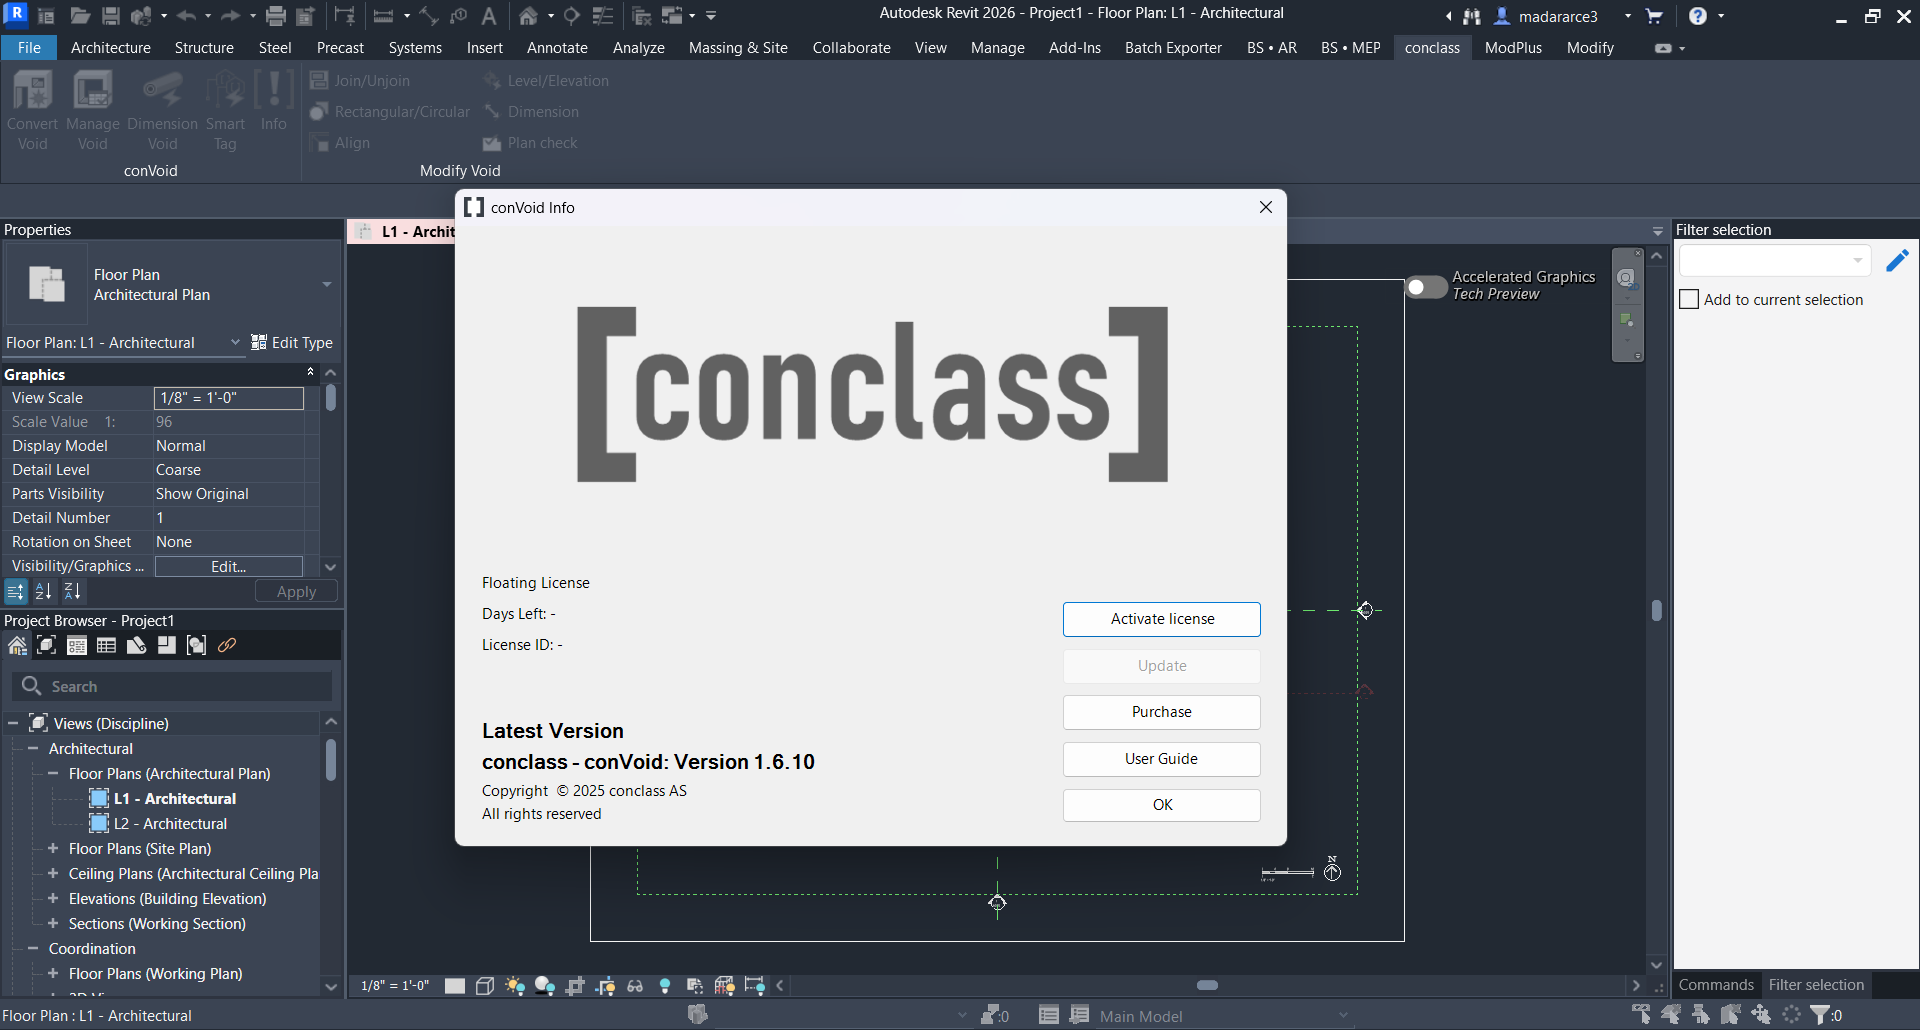The height and width of the screenshot is (1030, 1920).
Task: Click Dimension Void tool in conVoid panel
Action: pos(162,110)
